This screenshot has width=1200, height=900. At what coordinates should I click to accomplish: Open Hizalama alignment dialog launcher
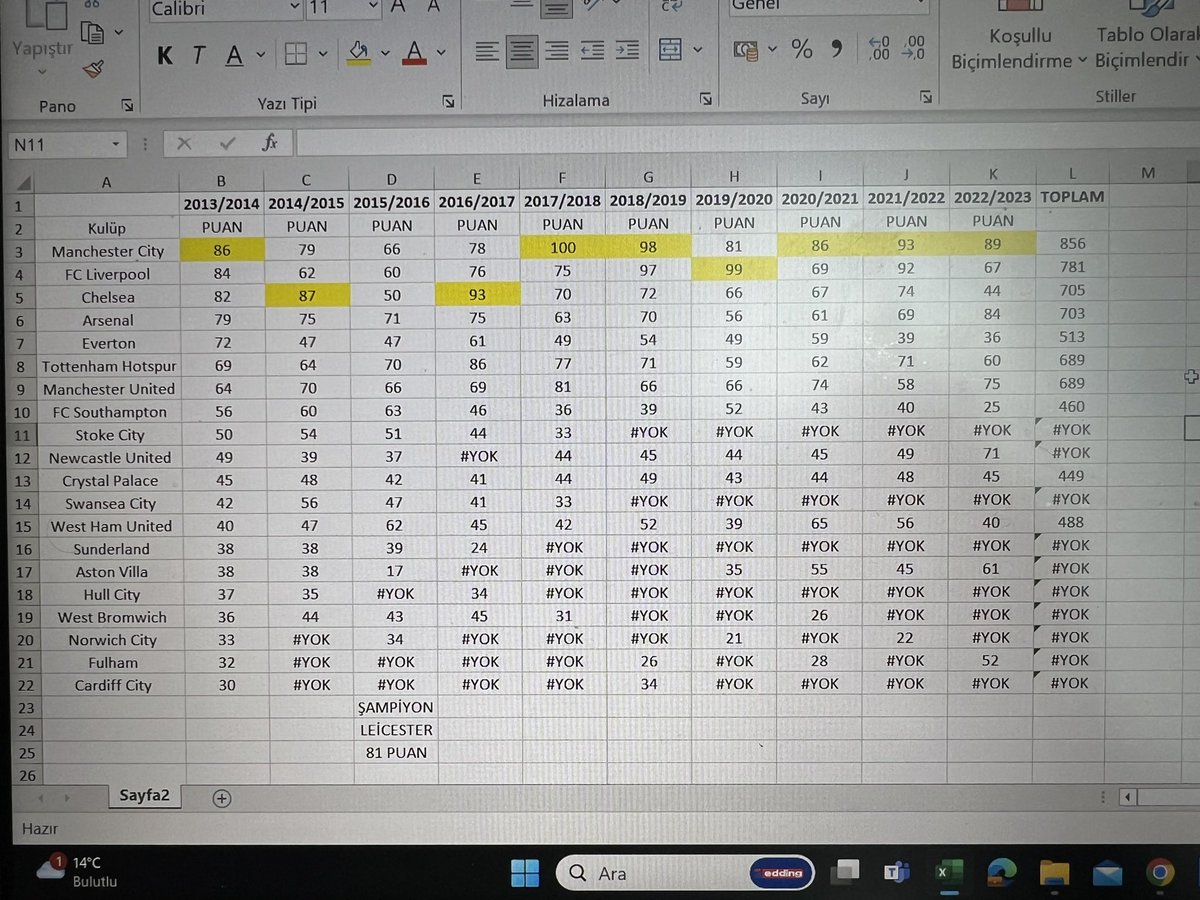706,98
